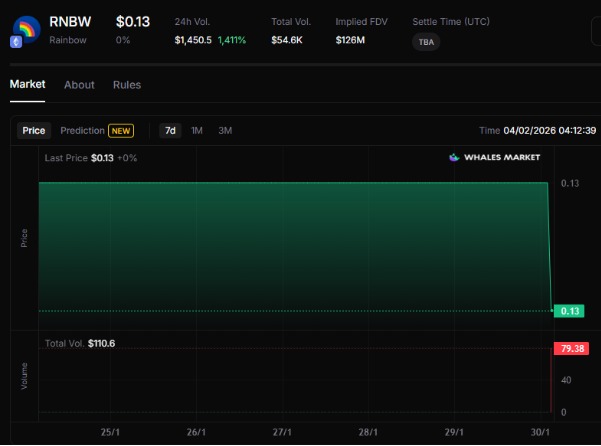Screen dimensions: 601x446
Task: Open the Rules tab
Action: point(127,85)
